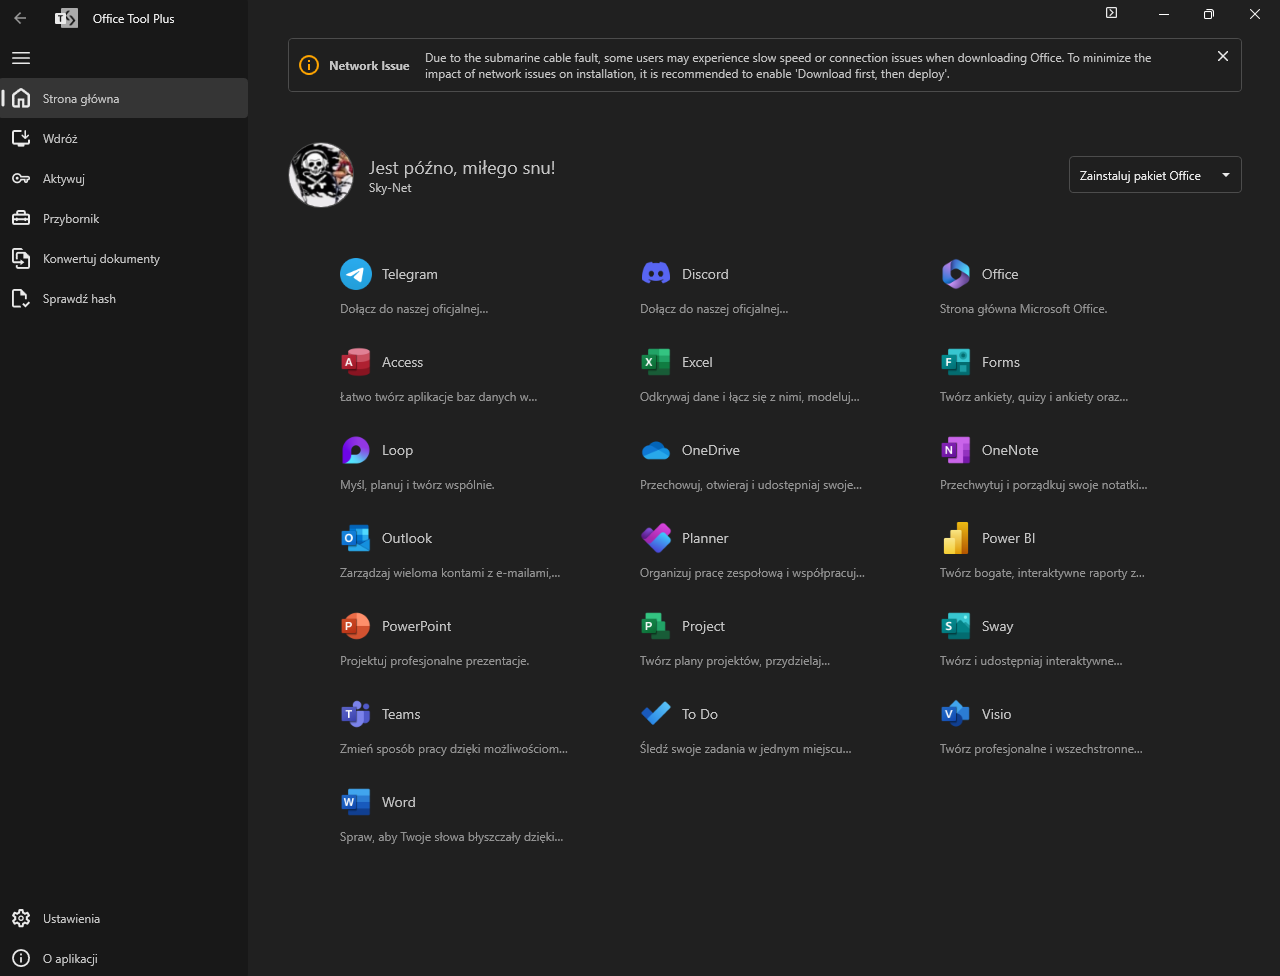The image size is (1280, 976).
Task: Open Ustawienia settings page
Action: 124,918
